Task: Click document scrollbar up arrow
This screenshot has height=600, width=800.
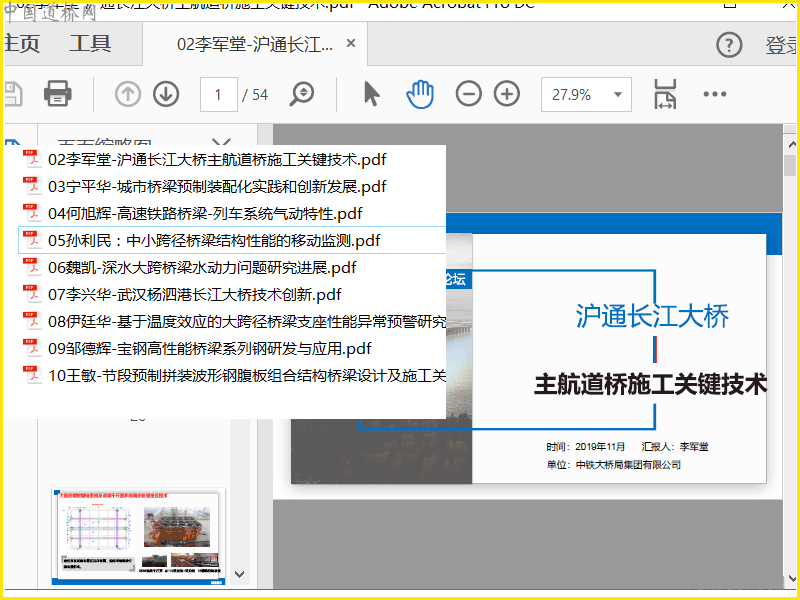Action: 791,144
